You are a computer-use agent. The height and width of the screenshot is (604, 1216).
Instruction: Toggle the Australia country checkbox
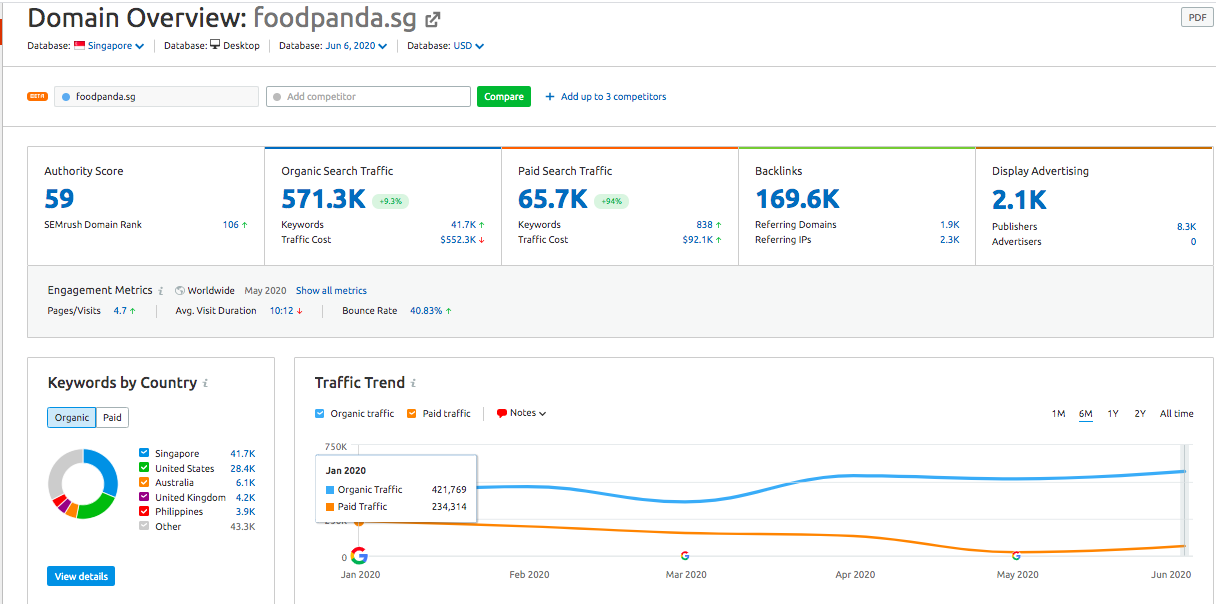click(x=144, y=482)
